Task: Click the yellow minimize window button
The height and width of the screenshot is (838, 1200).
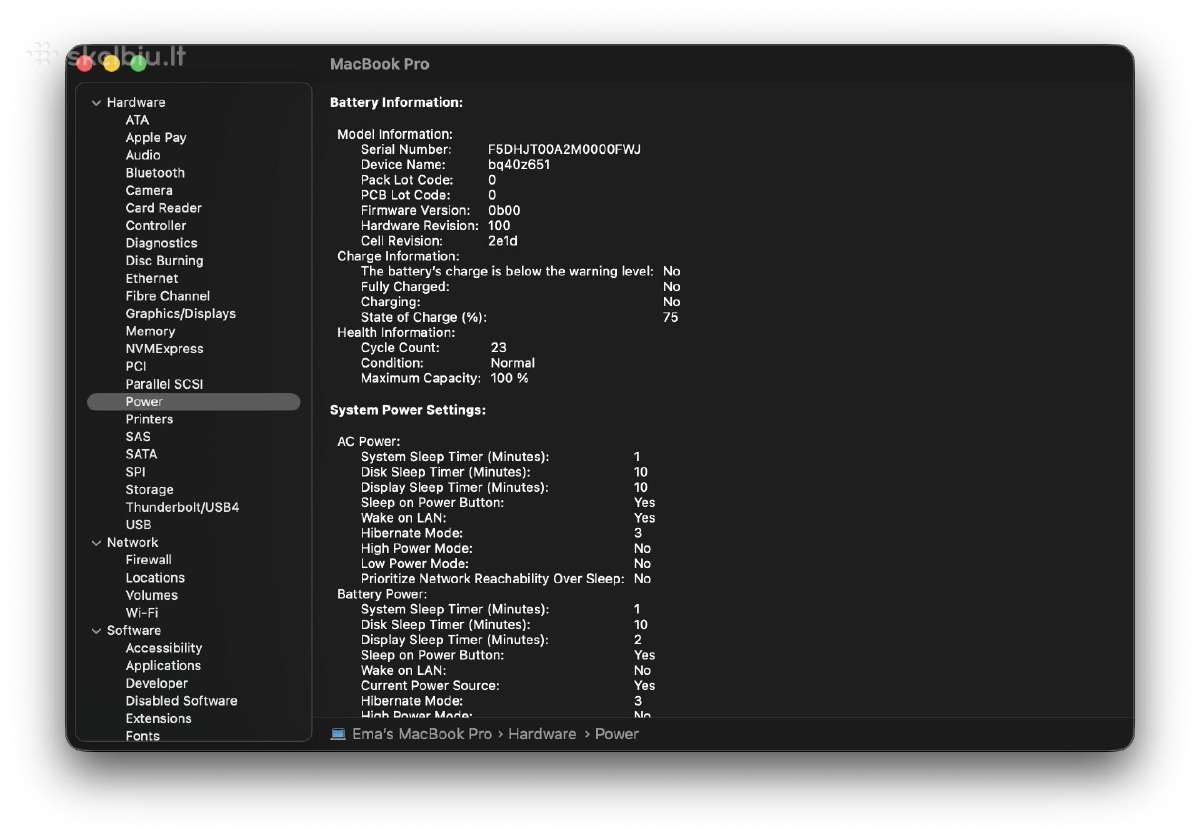Action: coord(111,64)
